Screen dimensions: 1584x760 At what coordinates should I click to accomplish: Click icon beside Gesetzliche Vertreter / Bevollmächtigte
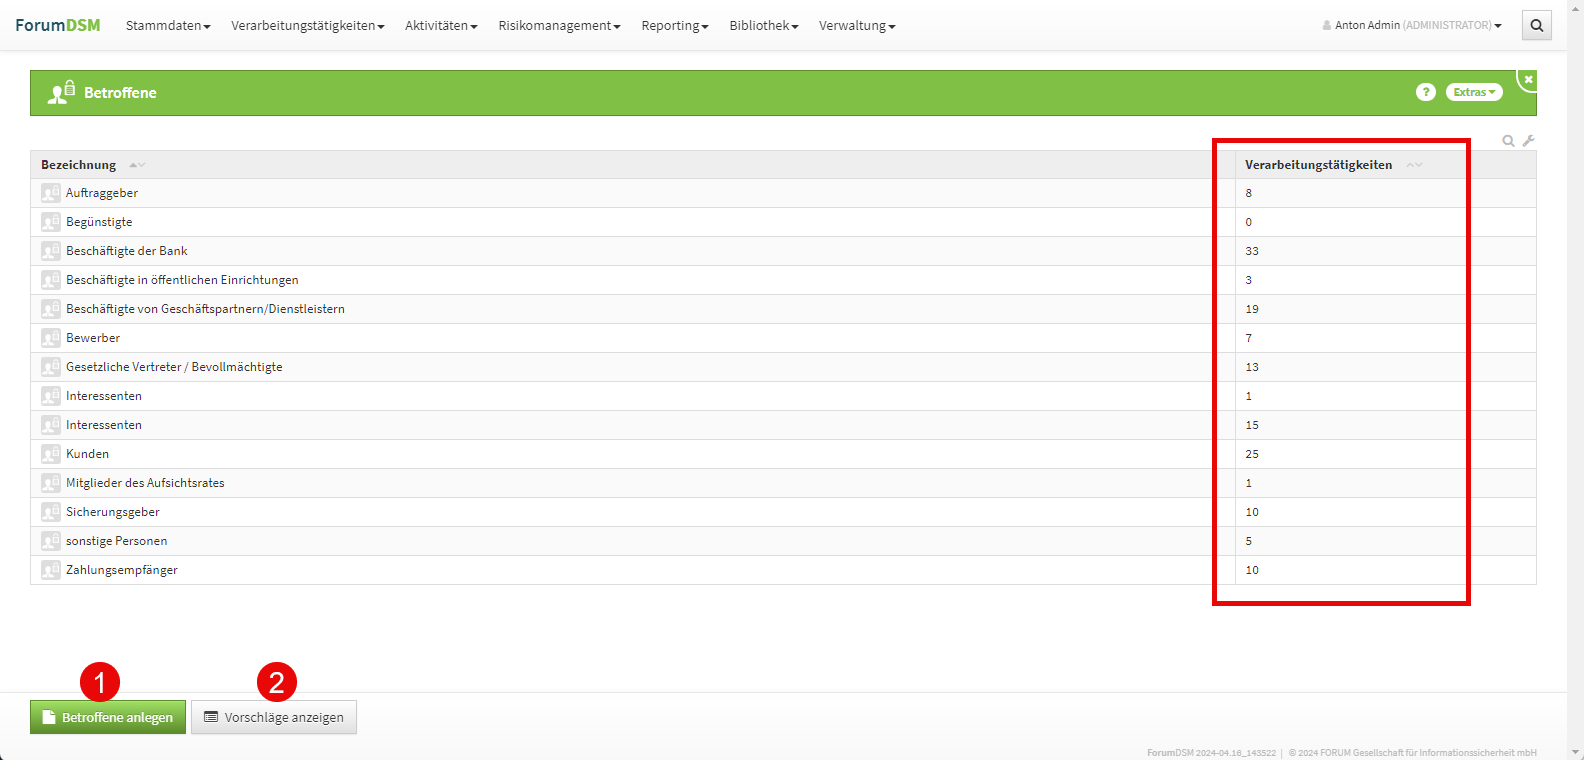click(51, 367)
